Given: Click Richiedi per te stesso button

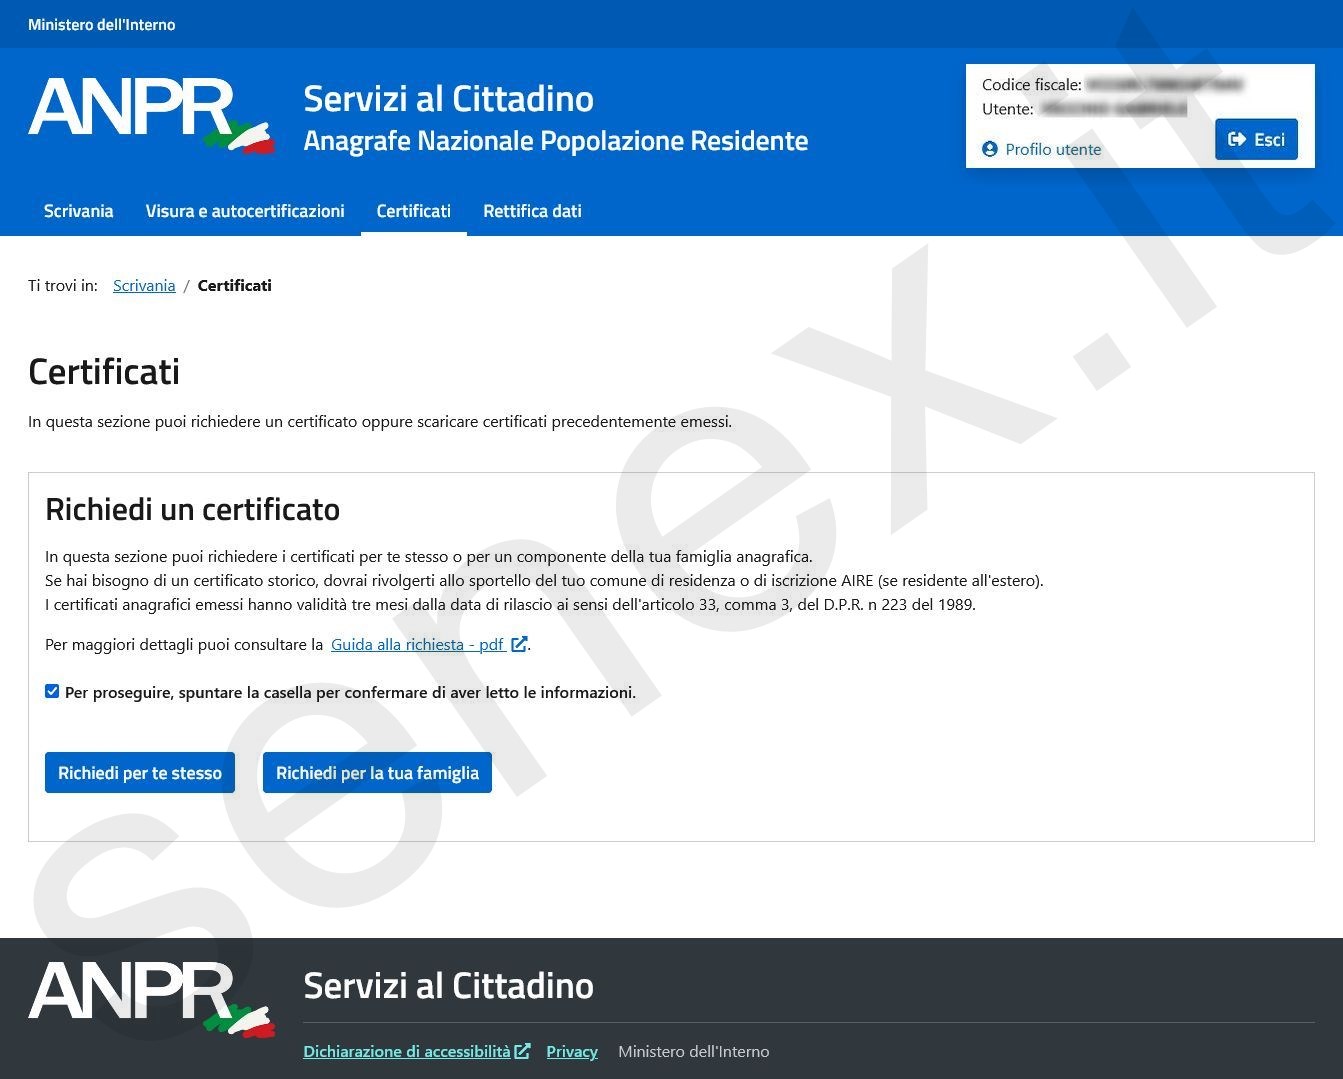Looking at the screenshot, I should click(140, 772).
